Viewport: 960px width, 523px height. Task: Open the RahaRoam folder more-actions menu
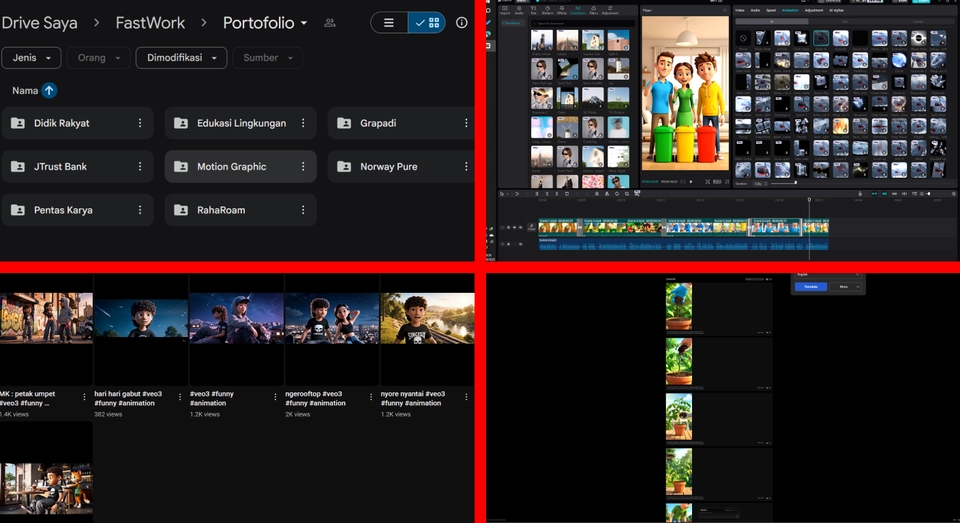303,210
